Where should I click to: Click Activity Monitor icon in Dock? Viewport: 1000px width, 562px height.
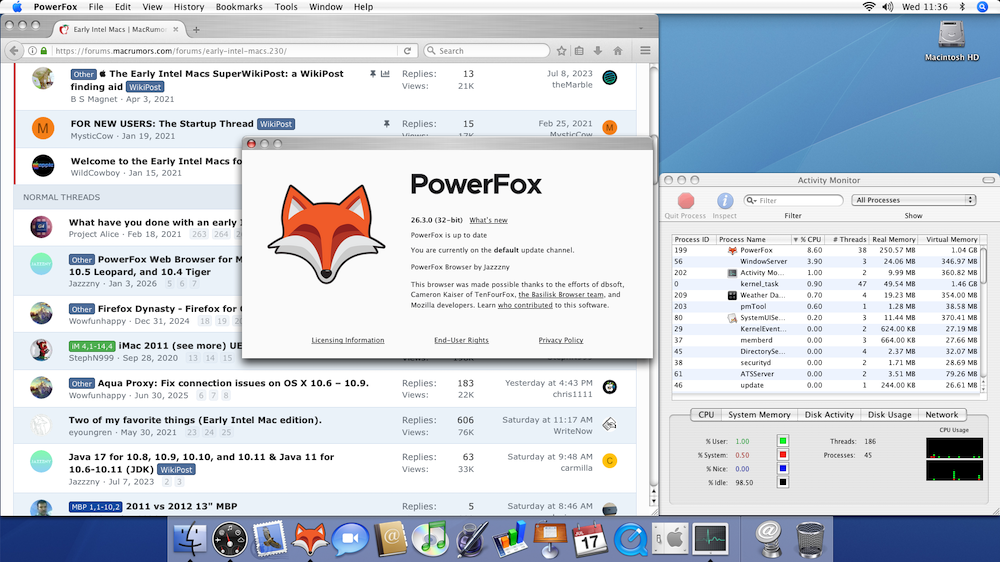(710, 540)
